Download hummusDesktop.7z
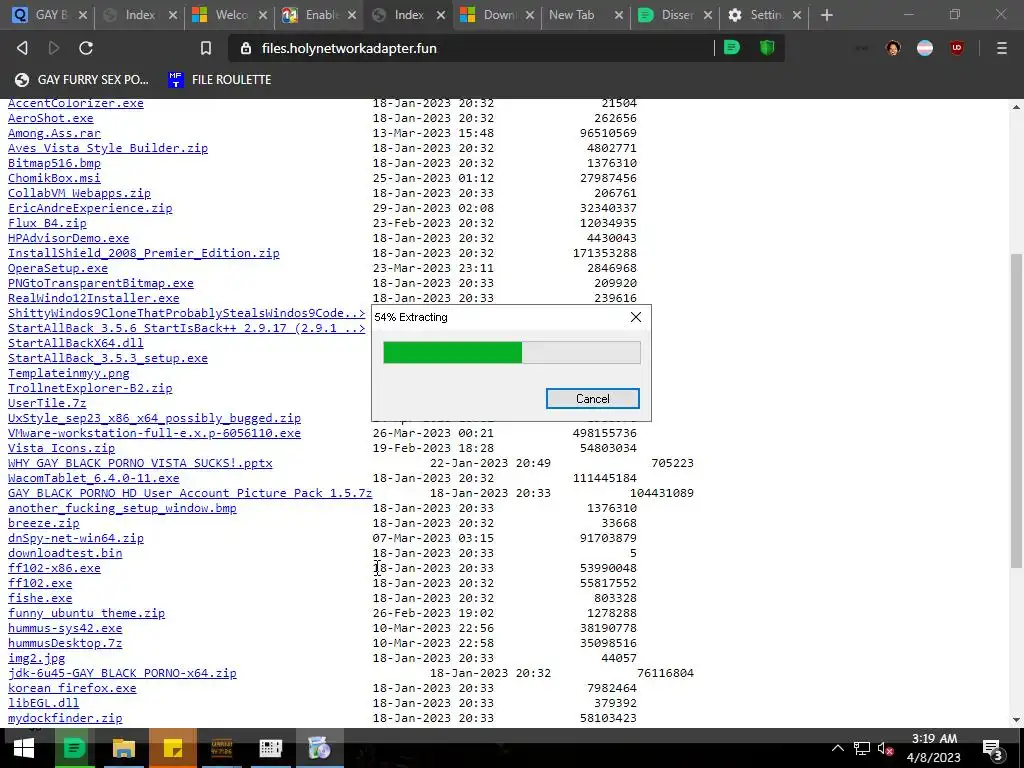This screenshot has width=1024, height=768. pos(65,644)
